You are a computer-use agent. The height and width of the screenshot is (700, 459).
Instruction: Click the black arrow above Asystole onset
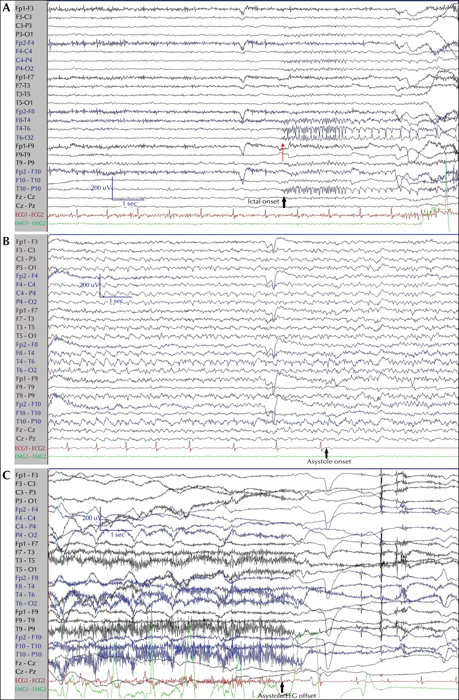[326, 453]
